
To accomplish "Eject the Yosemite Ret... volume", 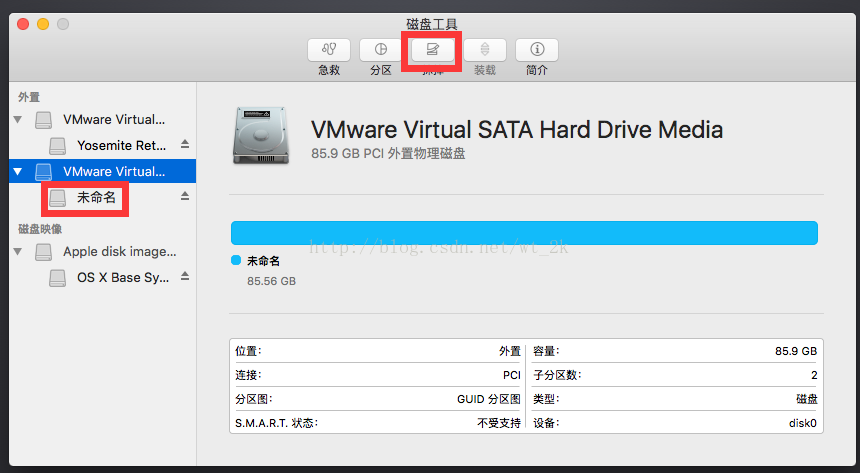I will tap(185, 144).
